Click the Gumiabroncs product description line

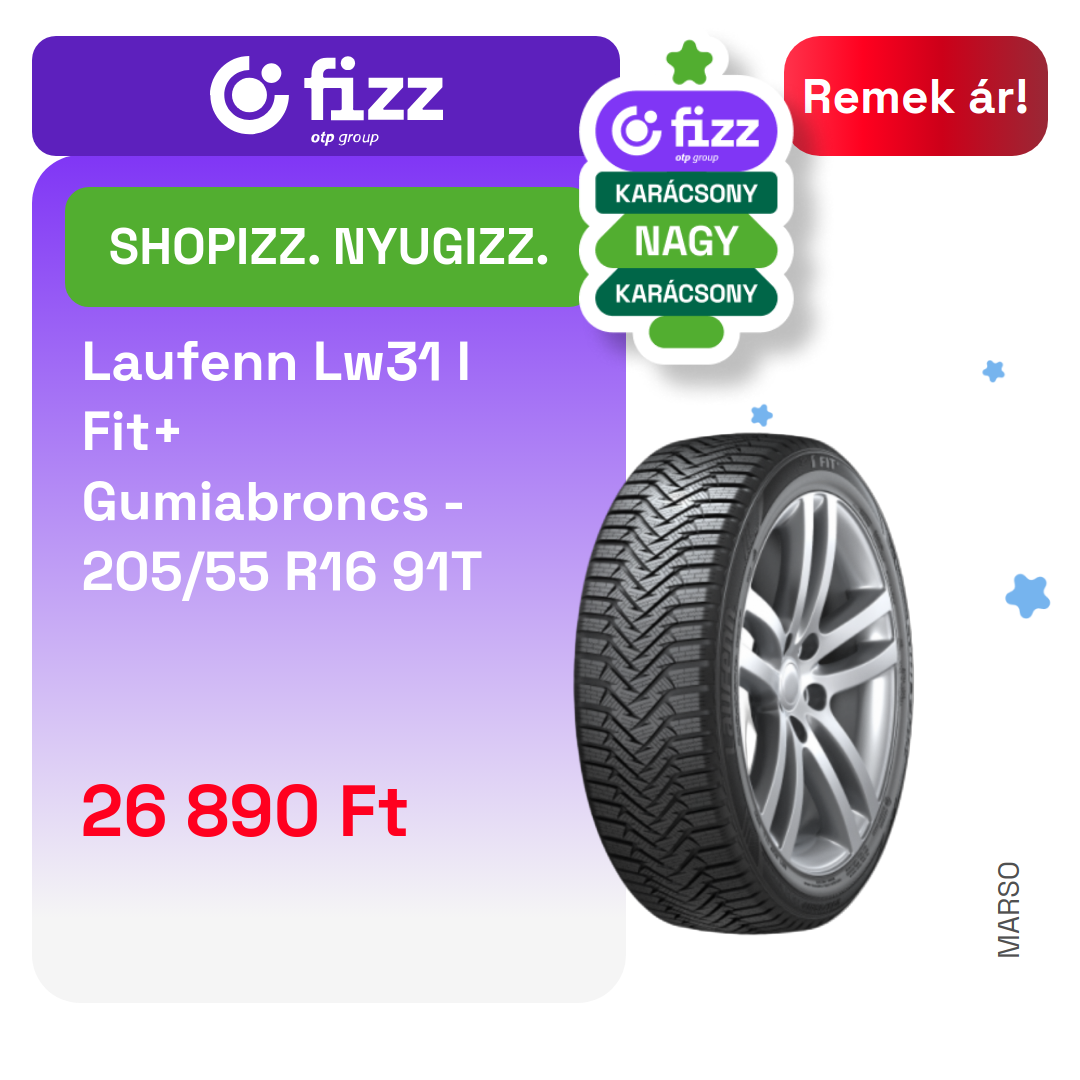(x=273, y=502)
